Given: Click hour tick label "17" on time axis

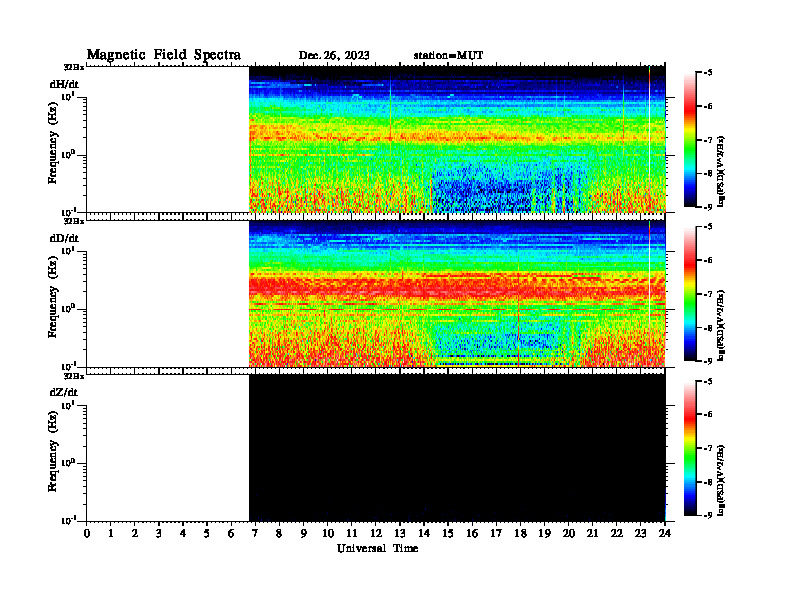Looking at the screenshot, I should click(x=496, y=534).
